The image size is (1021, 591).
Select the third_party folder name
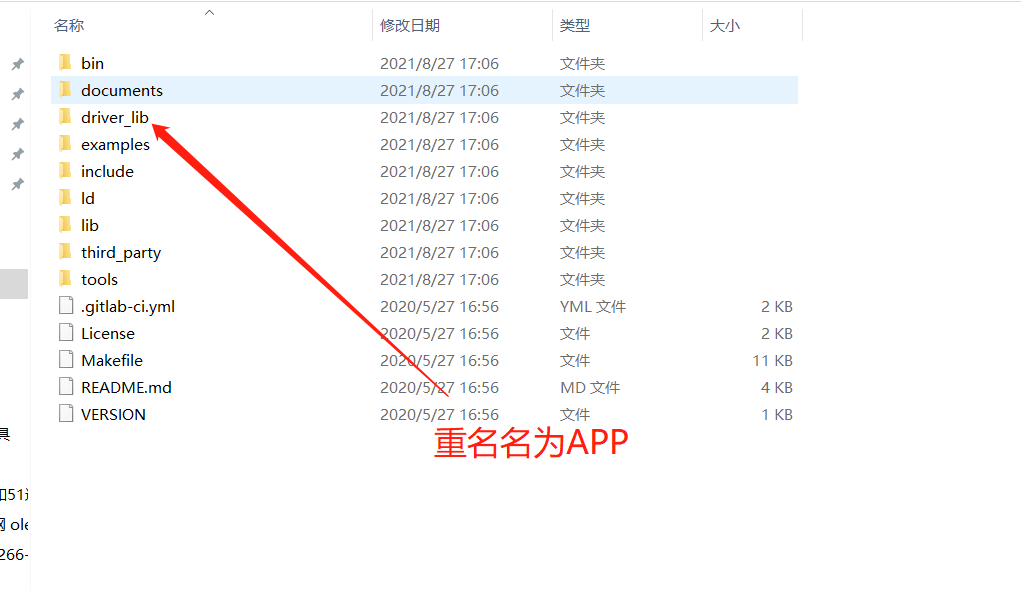(x=121, y=253)
